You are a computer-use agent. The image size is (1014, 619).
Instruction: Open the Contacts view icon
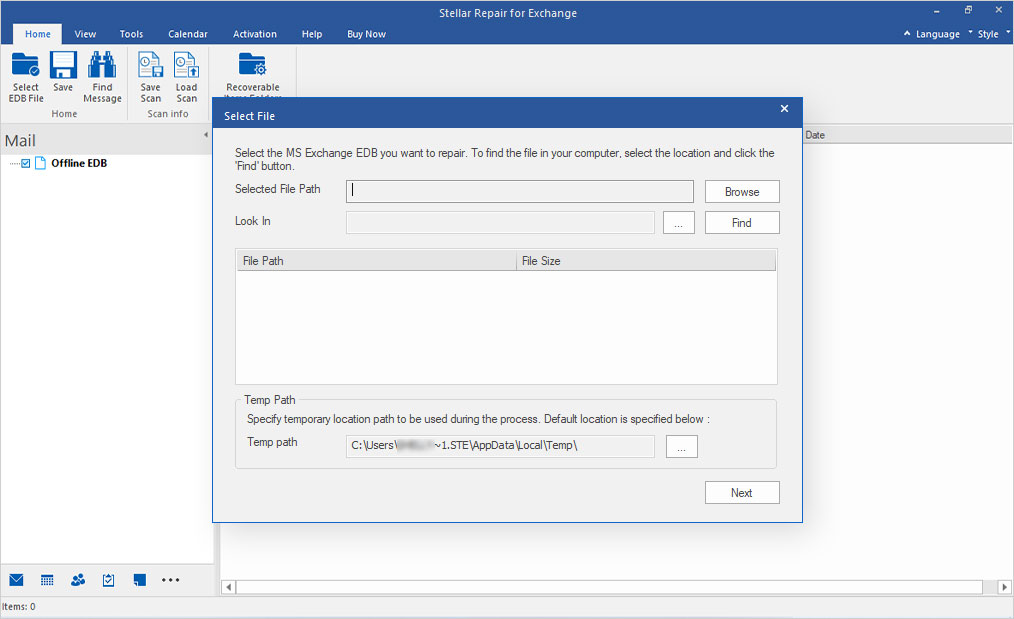click(77, 580)
